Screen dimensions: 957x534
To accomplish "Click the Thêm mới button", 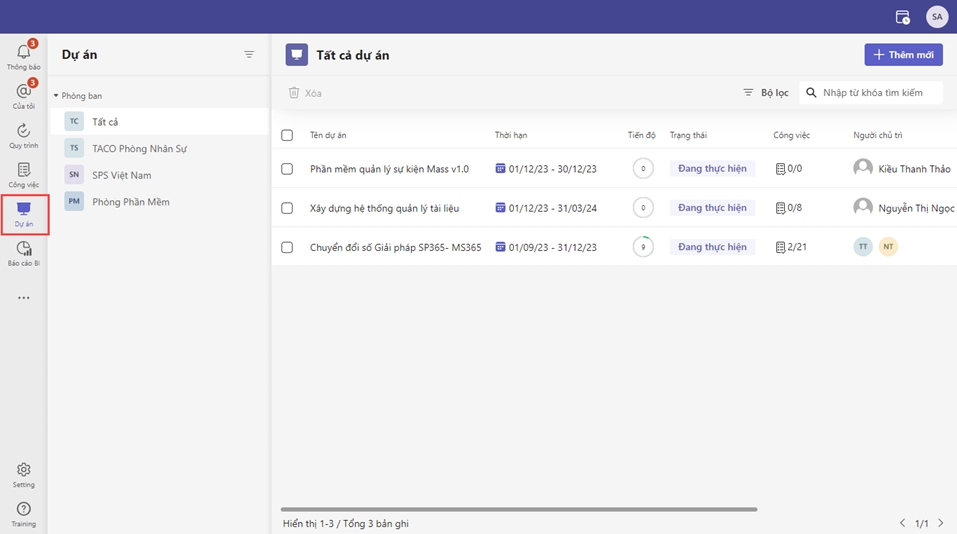I will [x=903, y=55].
